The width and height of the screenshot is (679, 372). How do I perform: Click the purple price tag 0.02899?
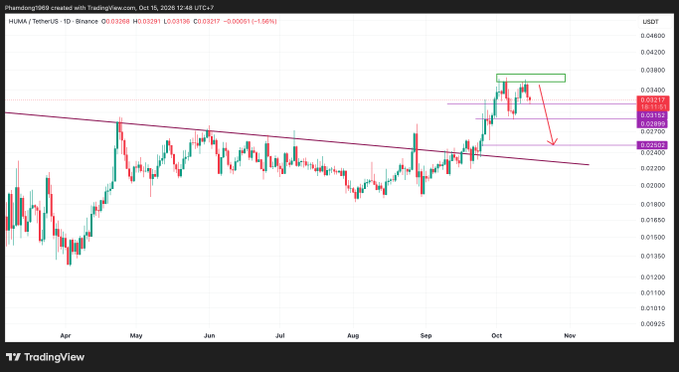pos(652,124)
